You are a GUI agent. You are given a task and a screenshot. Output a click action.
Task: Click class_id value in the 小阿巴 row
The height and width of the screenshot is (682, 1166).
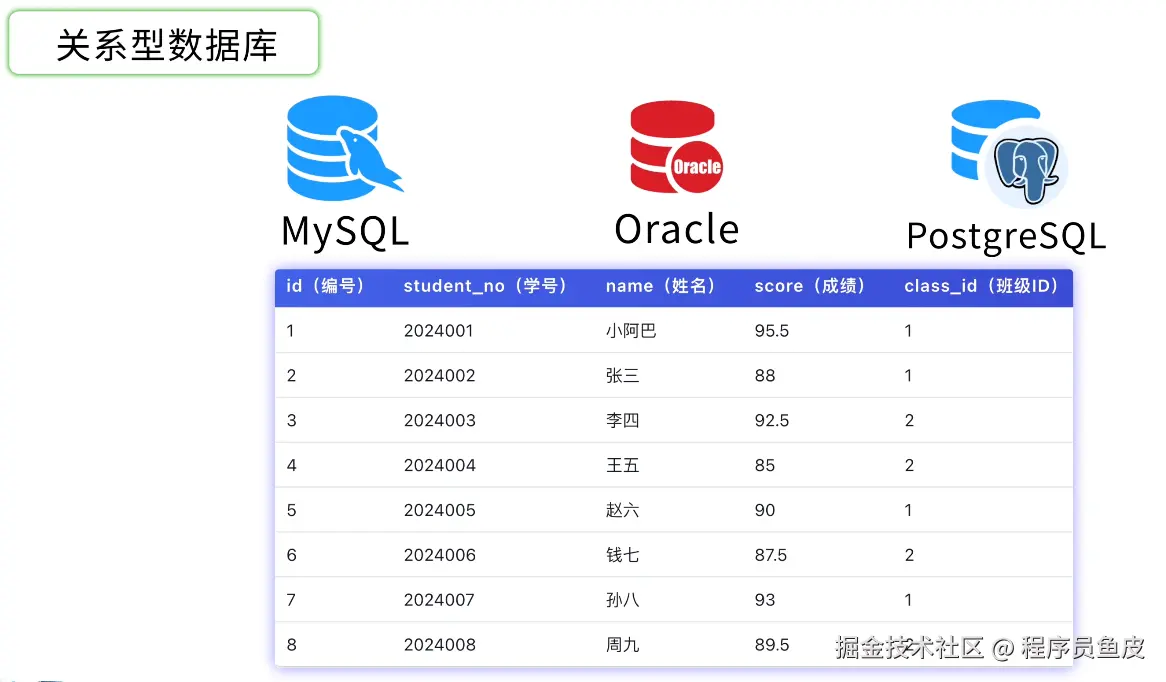tap(908, 331)
